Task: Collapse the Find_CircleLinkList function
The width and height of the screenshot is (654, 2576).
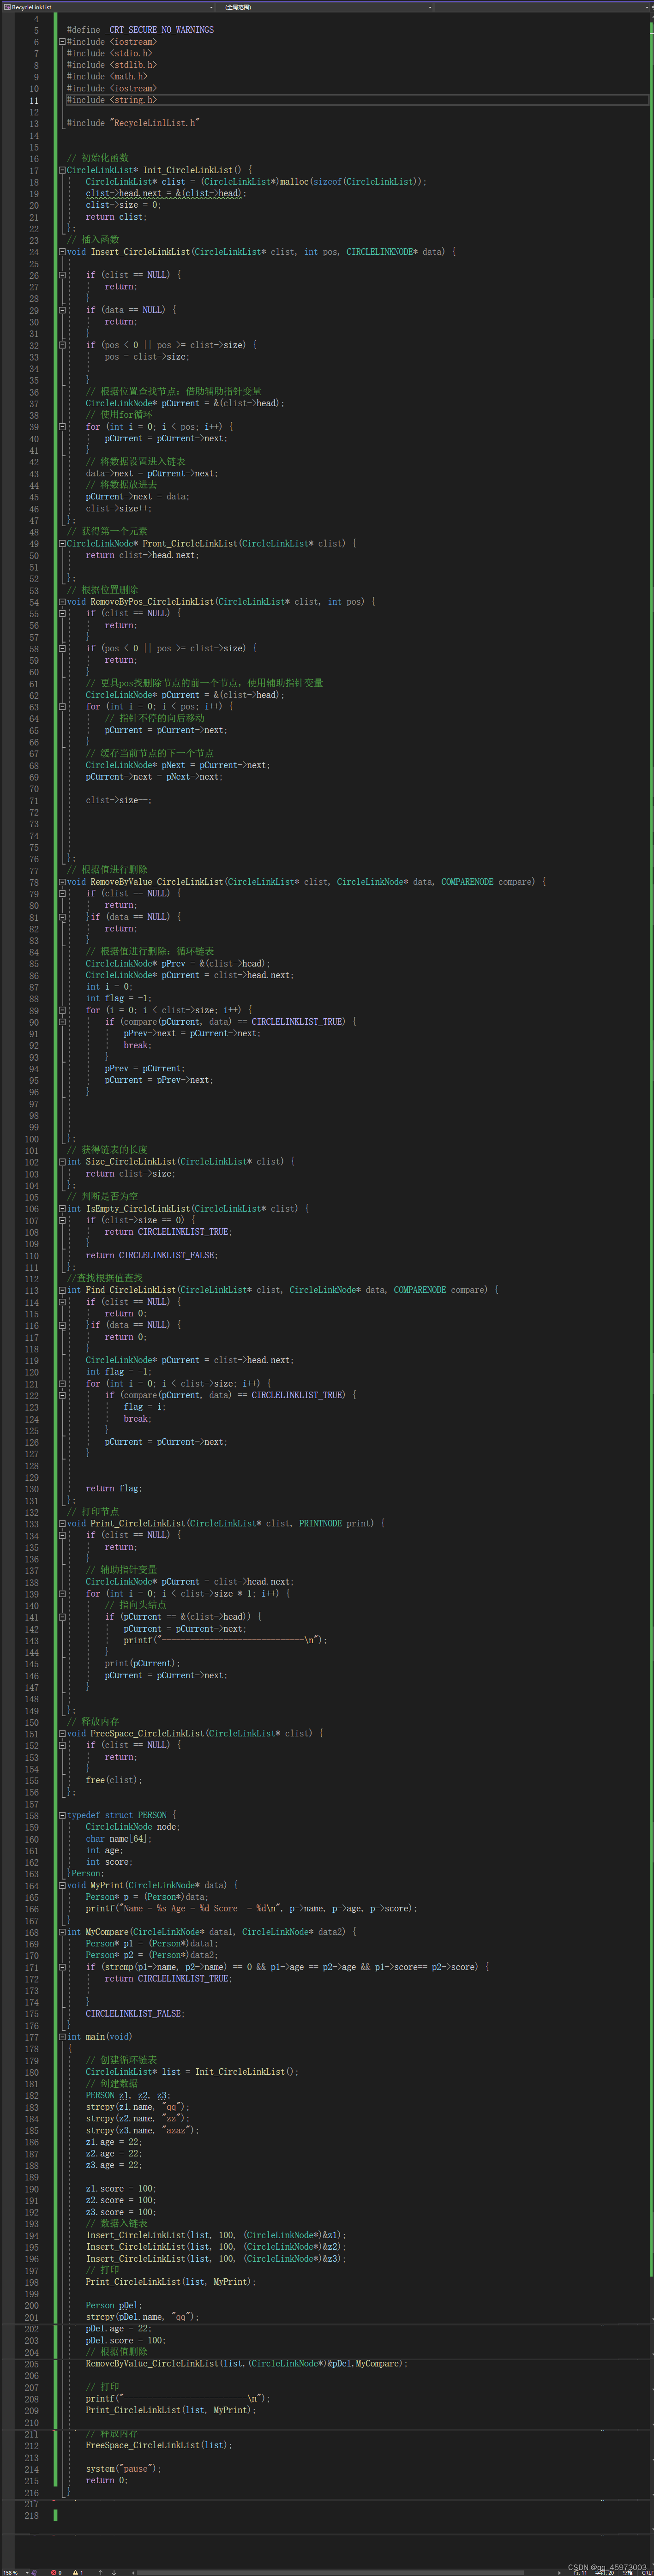Action: coord(62,1290)
